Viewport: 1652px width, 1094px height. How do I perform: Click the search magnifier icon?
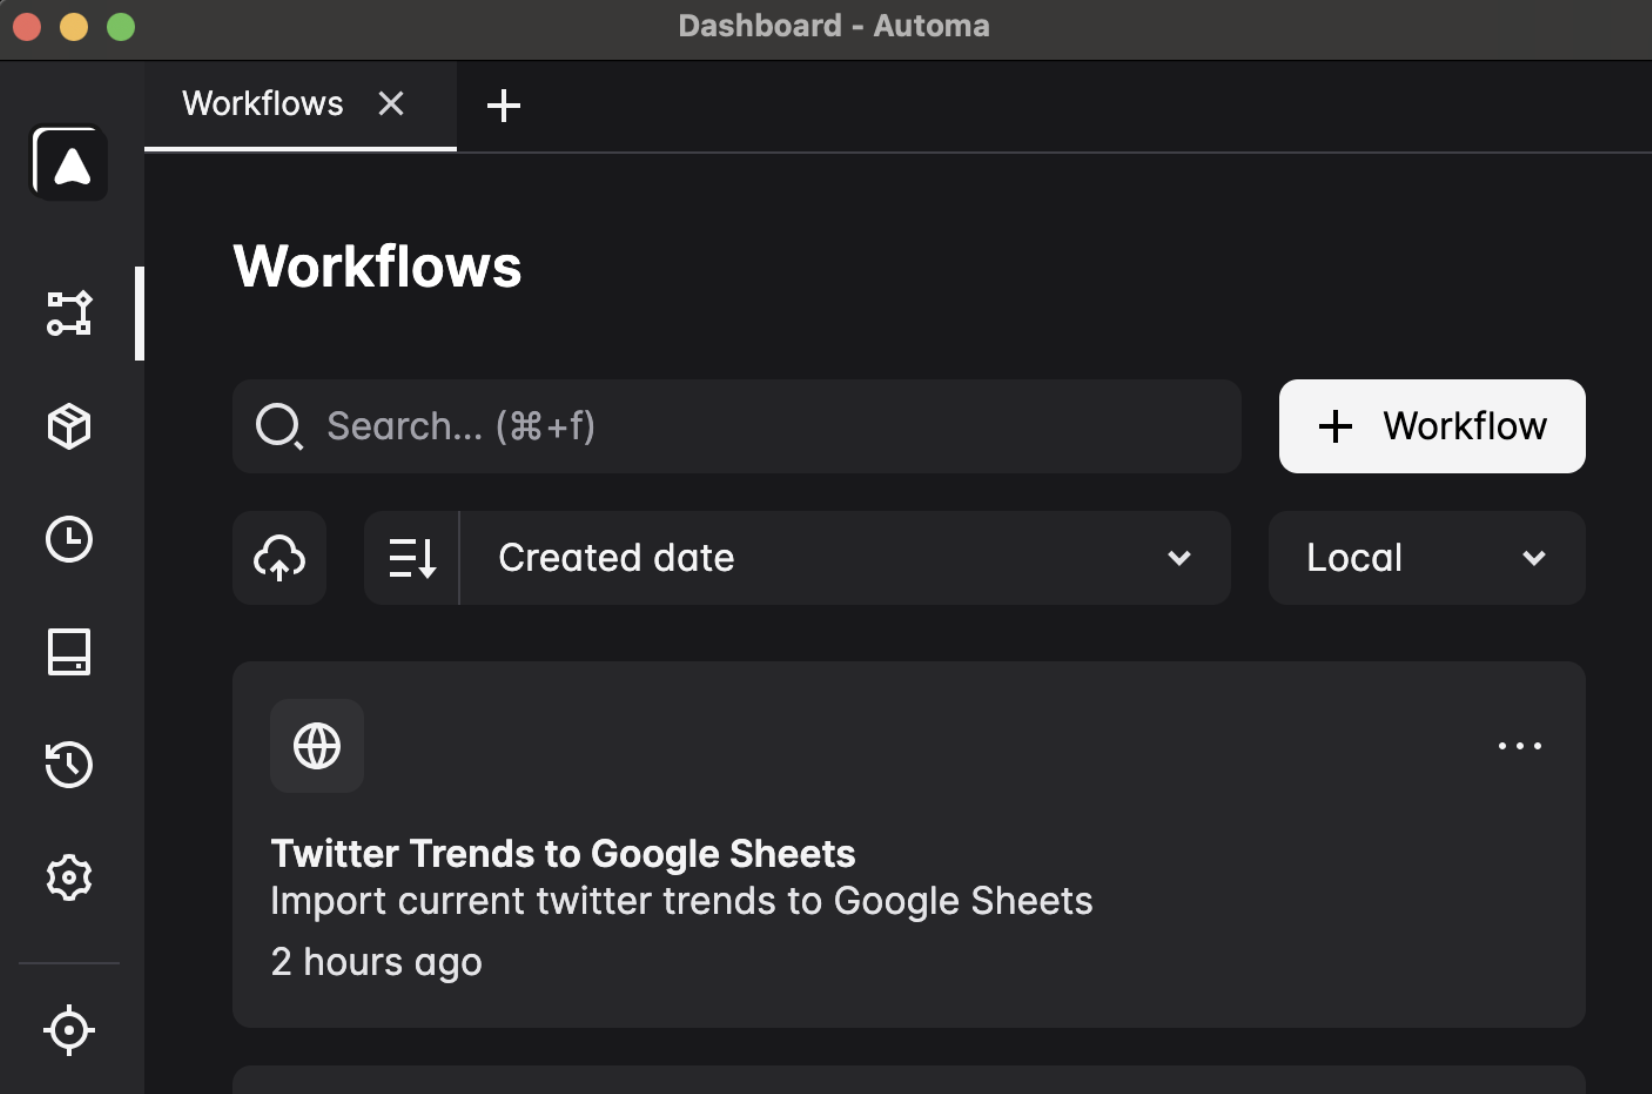(279, 427)
